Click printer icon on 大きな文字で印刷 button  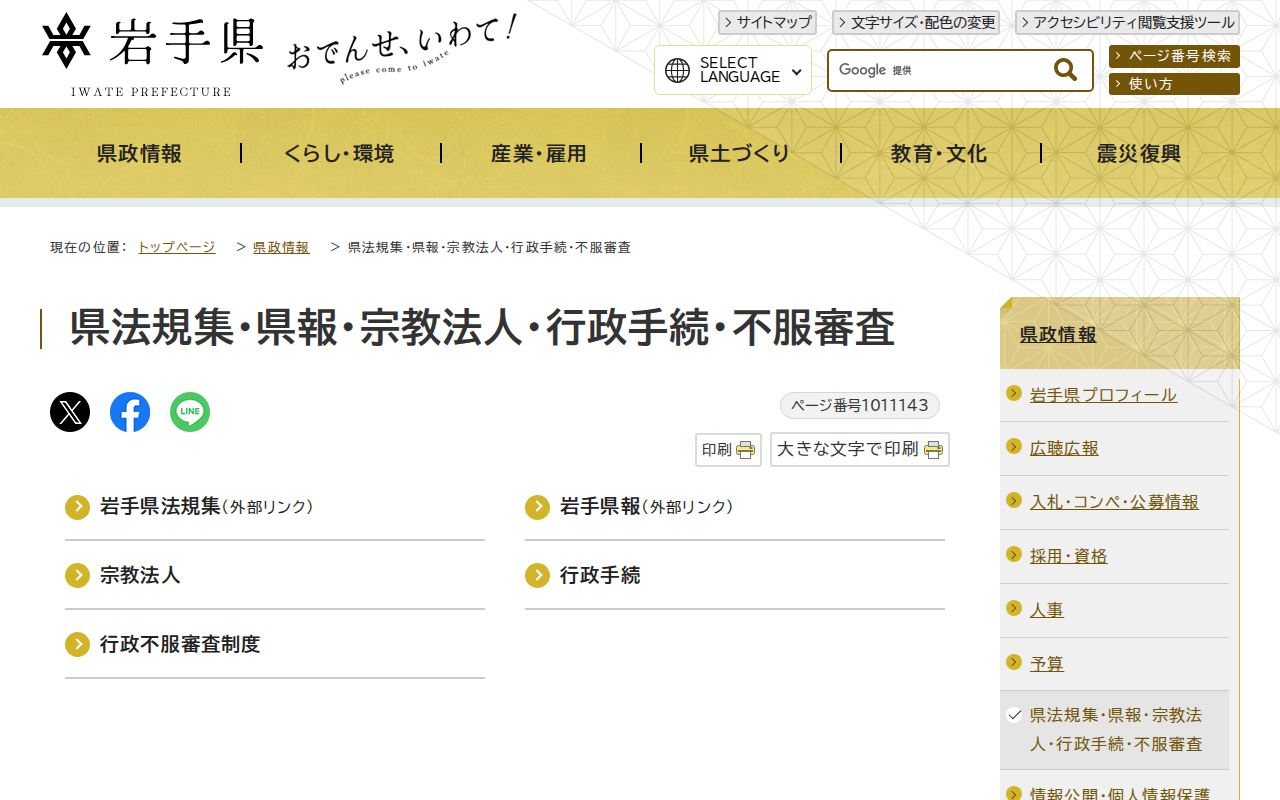click(934, 450)
